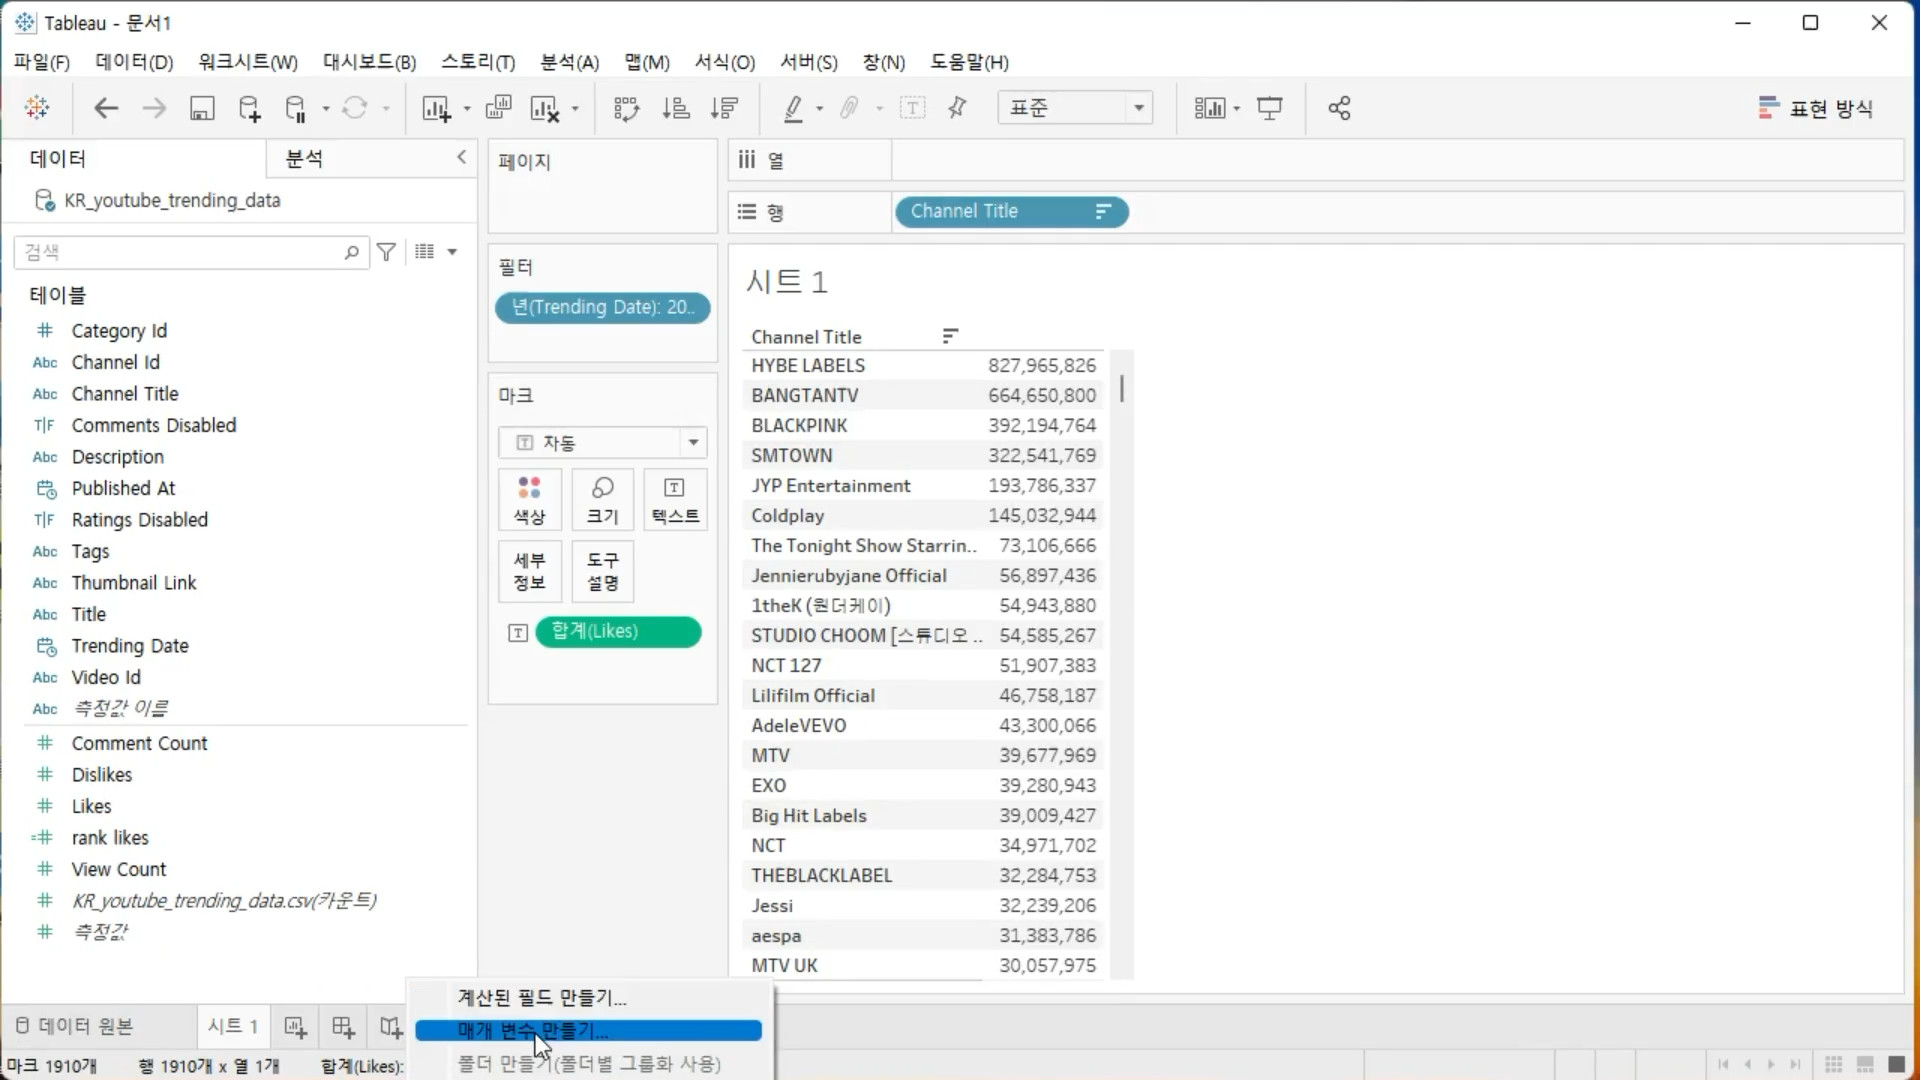Click the new dashboard tab icon
The width and height of the screenshot is (1920, 1080).
(x=343, y=1027)
